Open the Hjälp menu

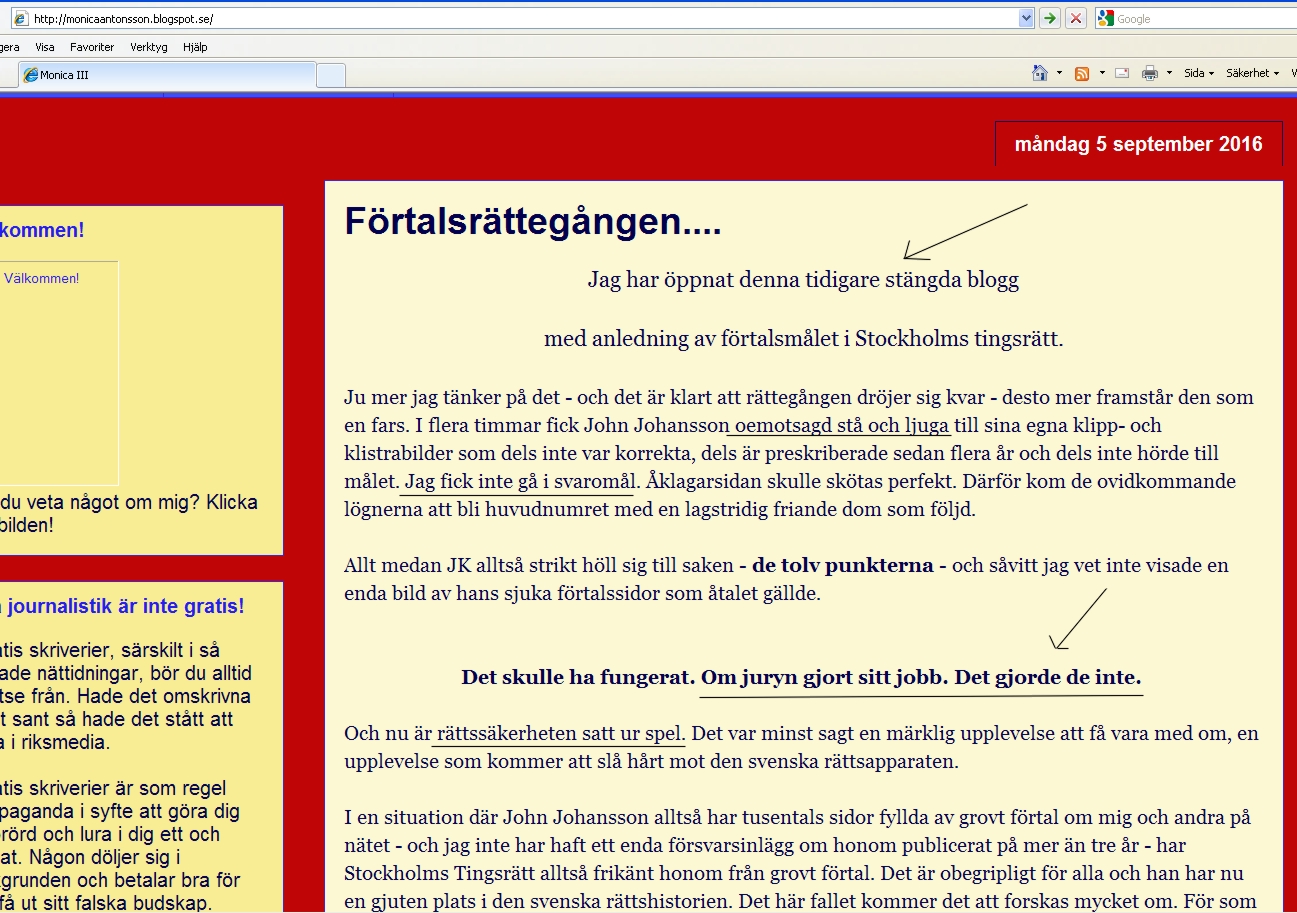pos(194,47)
